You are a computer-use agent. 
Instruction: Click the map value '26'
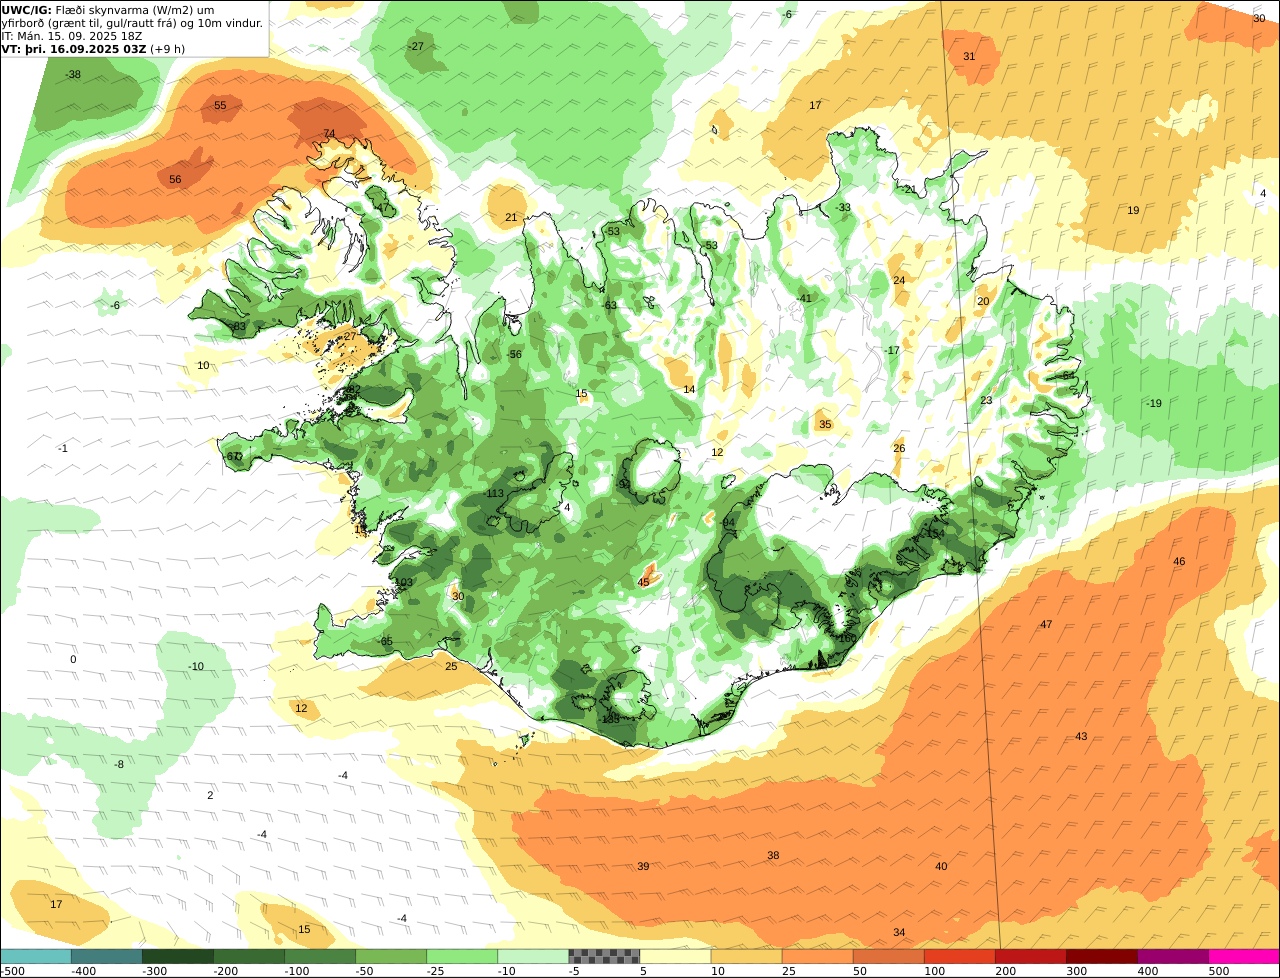(x=899, y=449)
